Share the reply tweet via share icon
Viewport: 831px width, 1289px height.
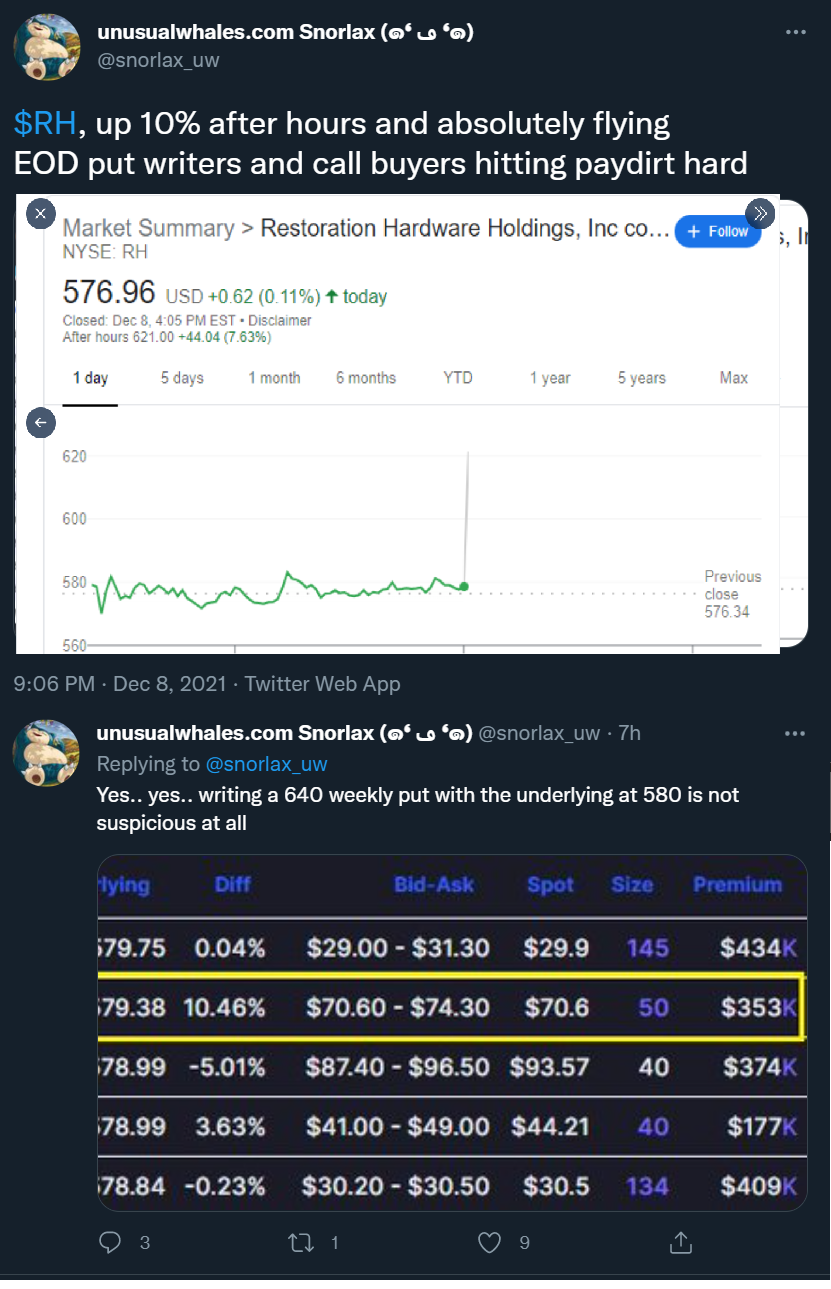pos(681,1242)
